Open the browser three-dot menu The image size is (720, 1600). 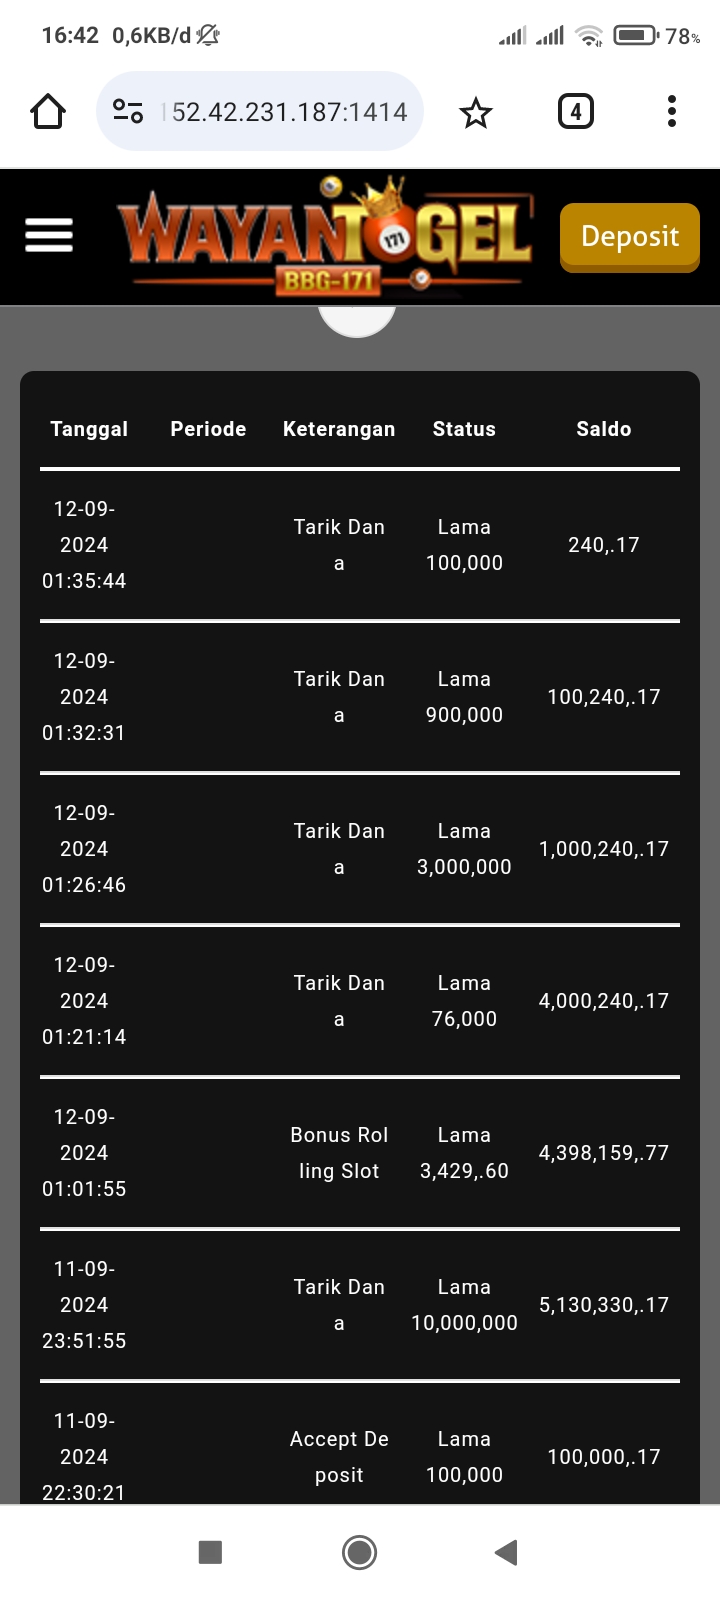(x=672, y=112)
